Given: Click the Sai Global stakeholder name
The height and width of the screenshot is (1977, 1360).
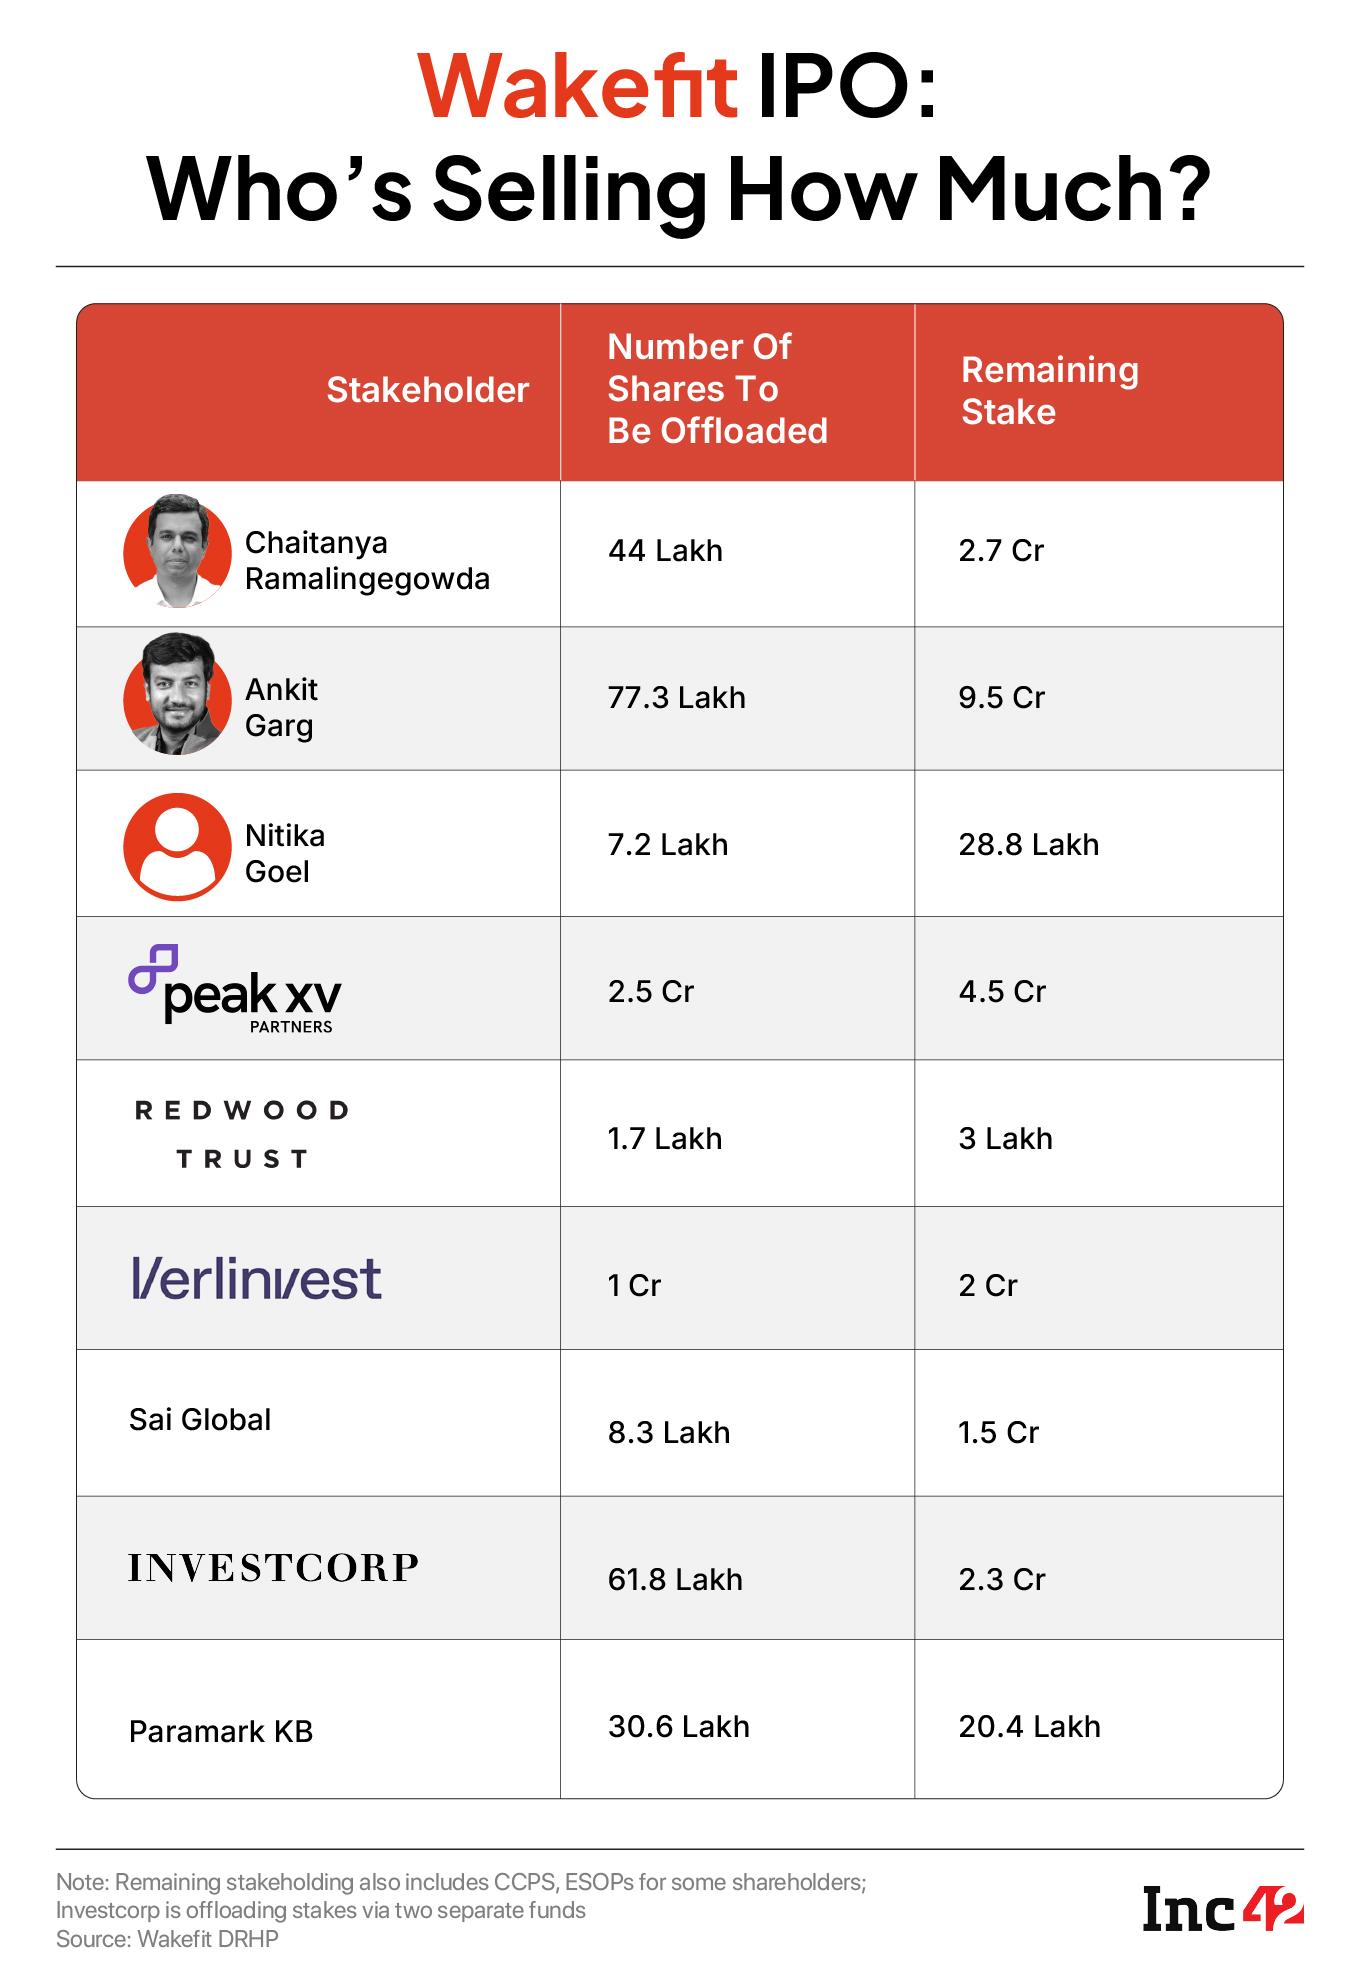Looking at the screenshot, I should [x=200, y=1420].
